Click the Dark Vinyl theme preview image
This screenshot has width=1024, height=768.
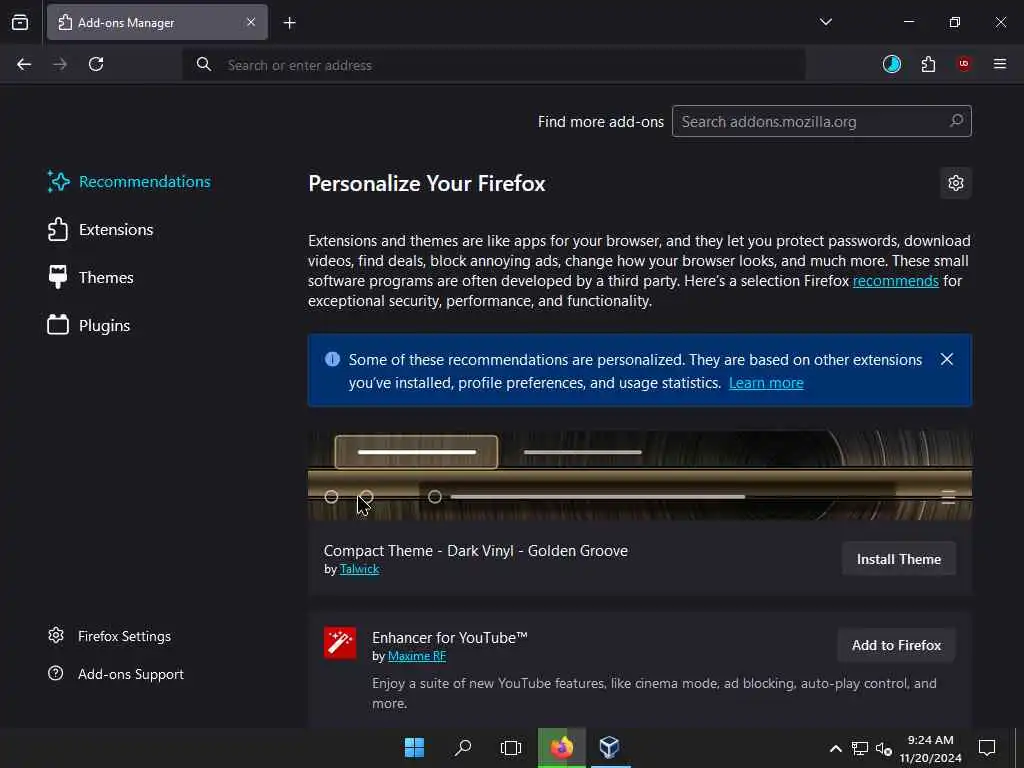(640, 475)
